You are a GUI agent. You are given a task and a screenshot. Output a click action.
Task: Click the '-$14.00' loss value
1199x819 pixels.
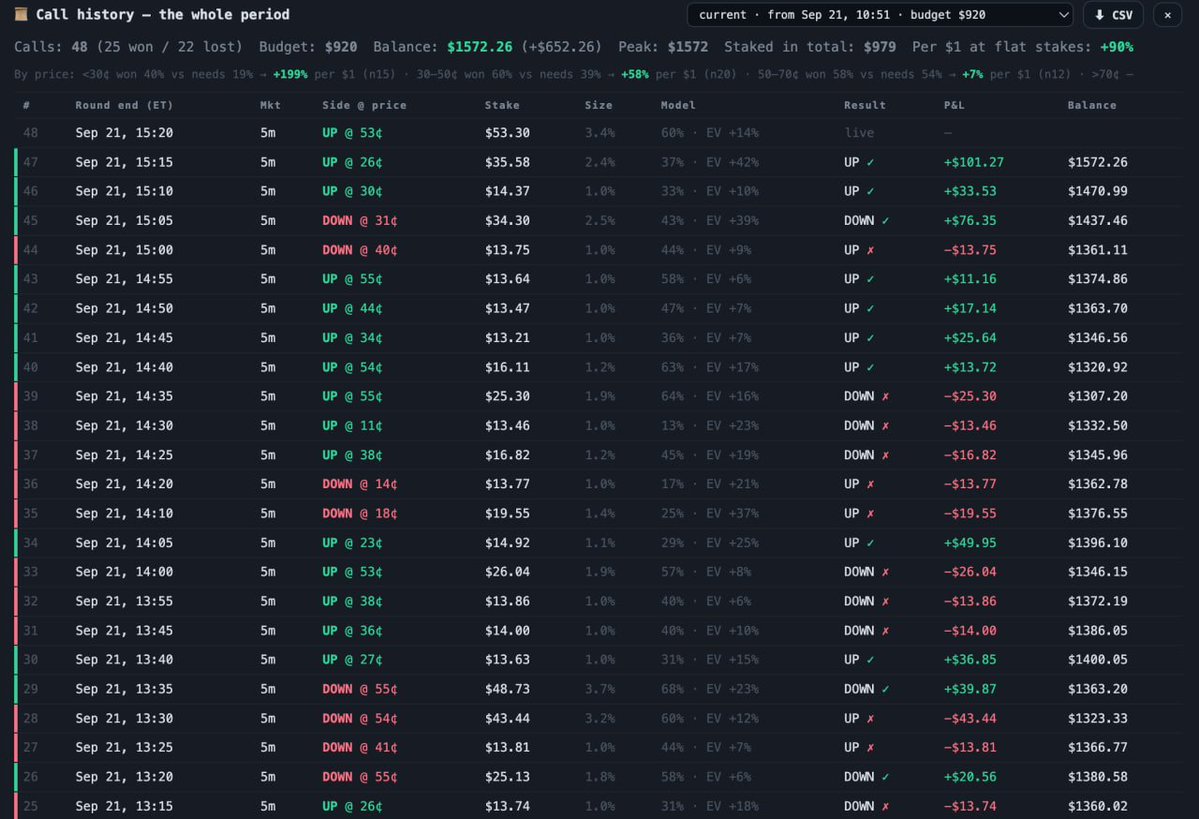click(x=970, y=631)
